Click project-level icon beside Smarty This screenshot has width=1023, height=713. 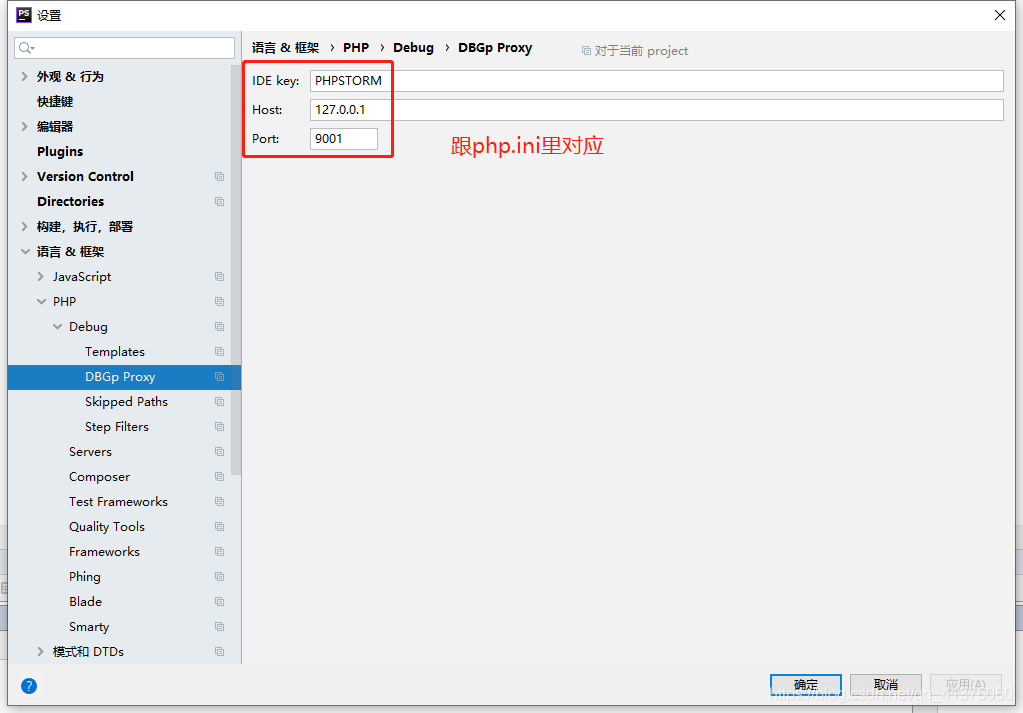pyautogui.click(x=219, y=627)
